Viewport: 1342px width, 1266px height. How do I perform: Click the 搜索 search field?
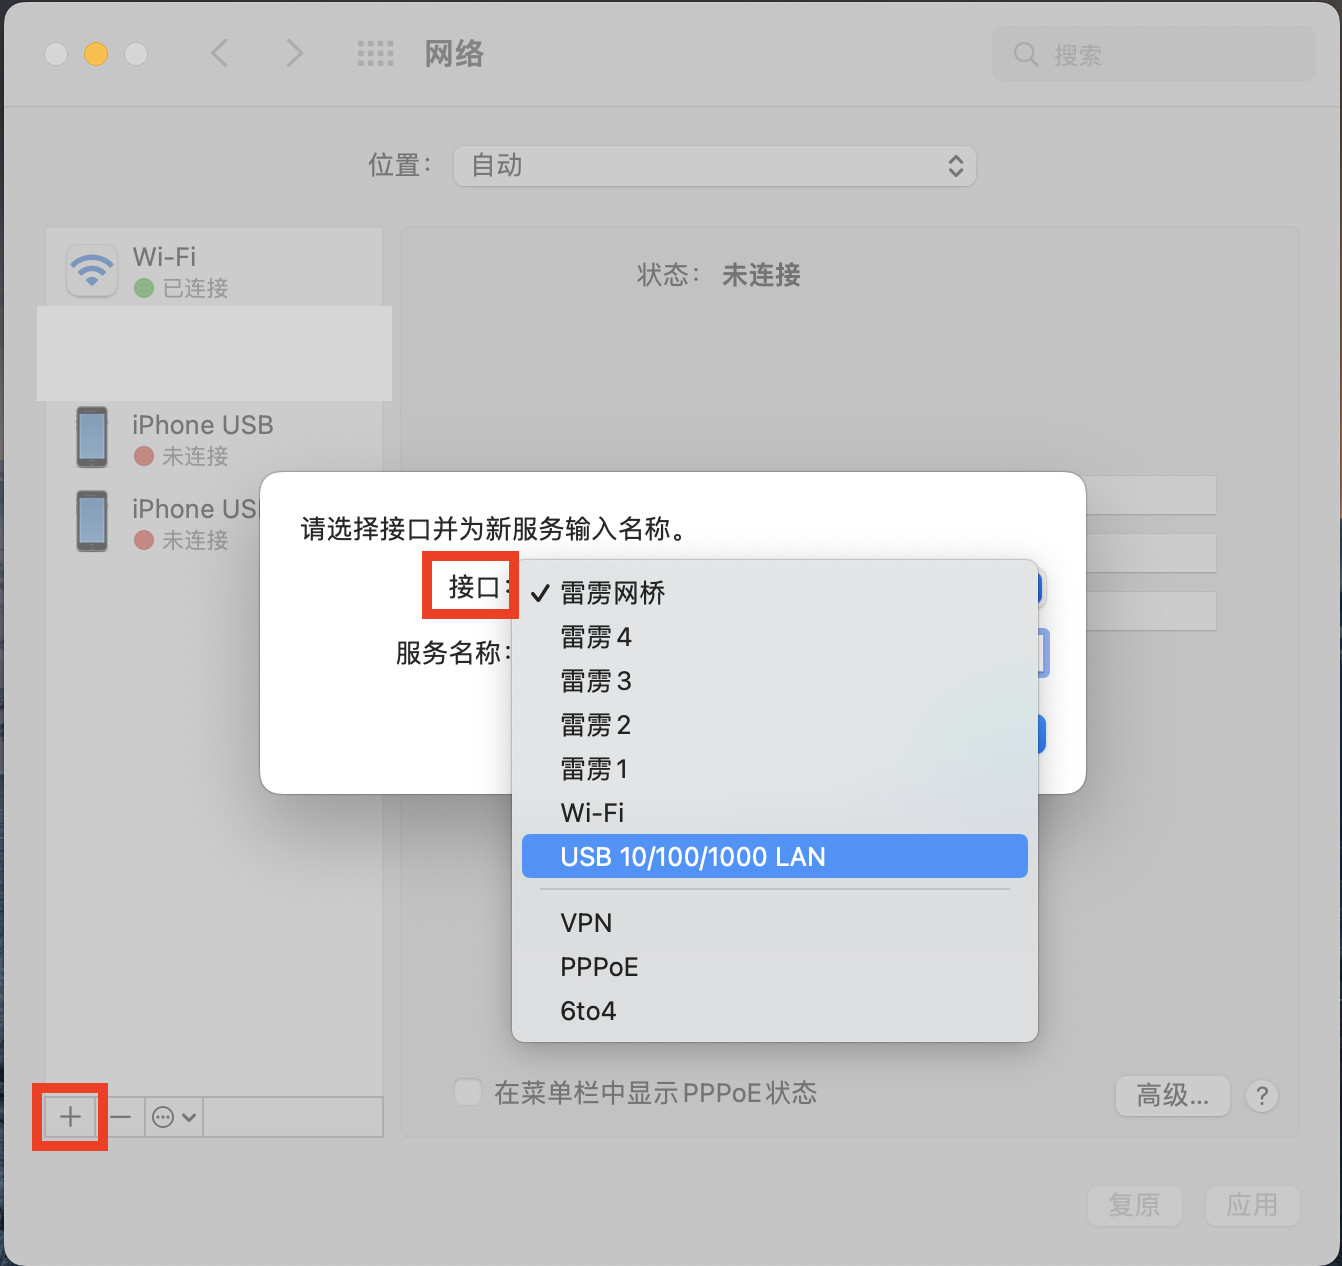(x=1160, y=55)
